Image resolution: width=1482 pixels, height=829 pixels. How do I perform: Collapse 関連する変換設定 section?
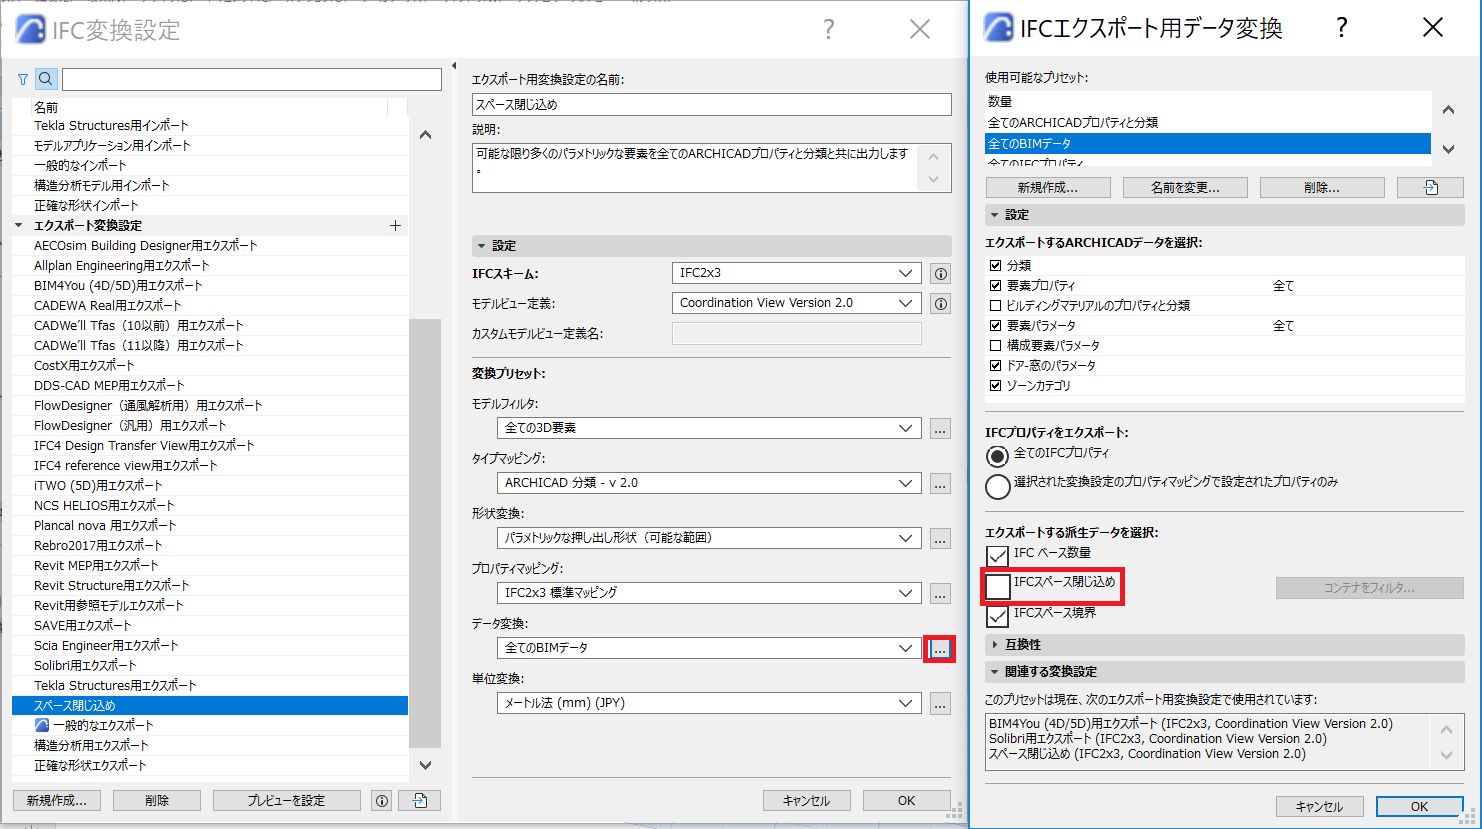pyautogui.click(x=994, y=672)
